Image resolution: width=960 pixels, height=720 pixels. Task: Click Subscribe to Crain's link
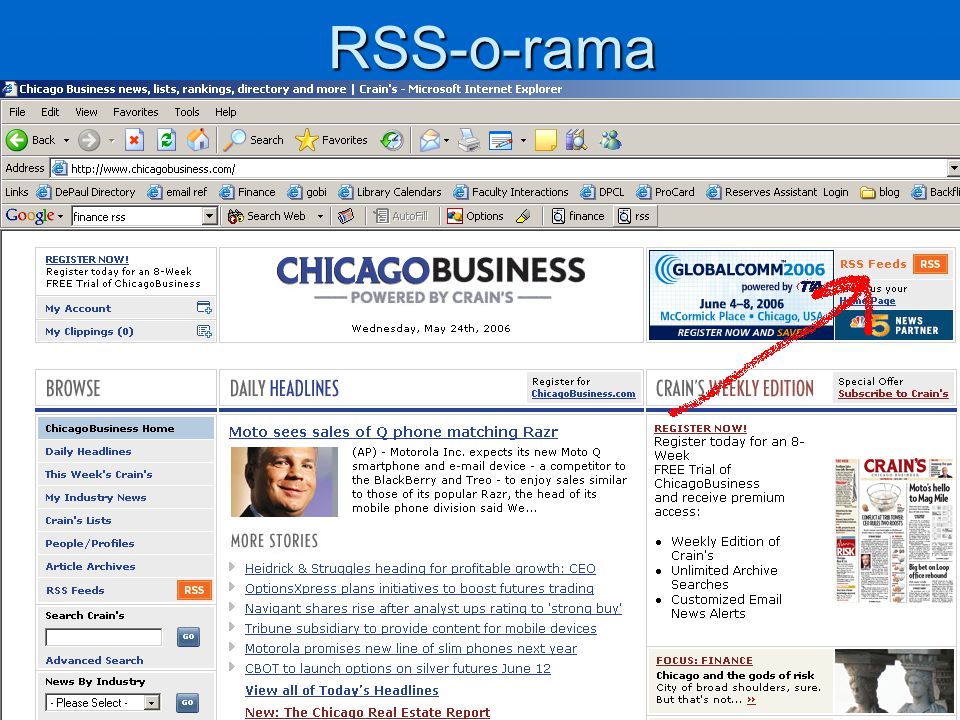[x=893, y=394]
